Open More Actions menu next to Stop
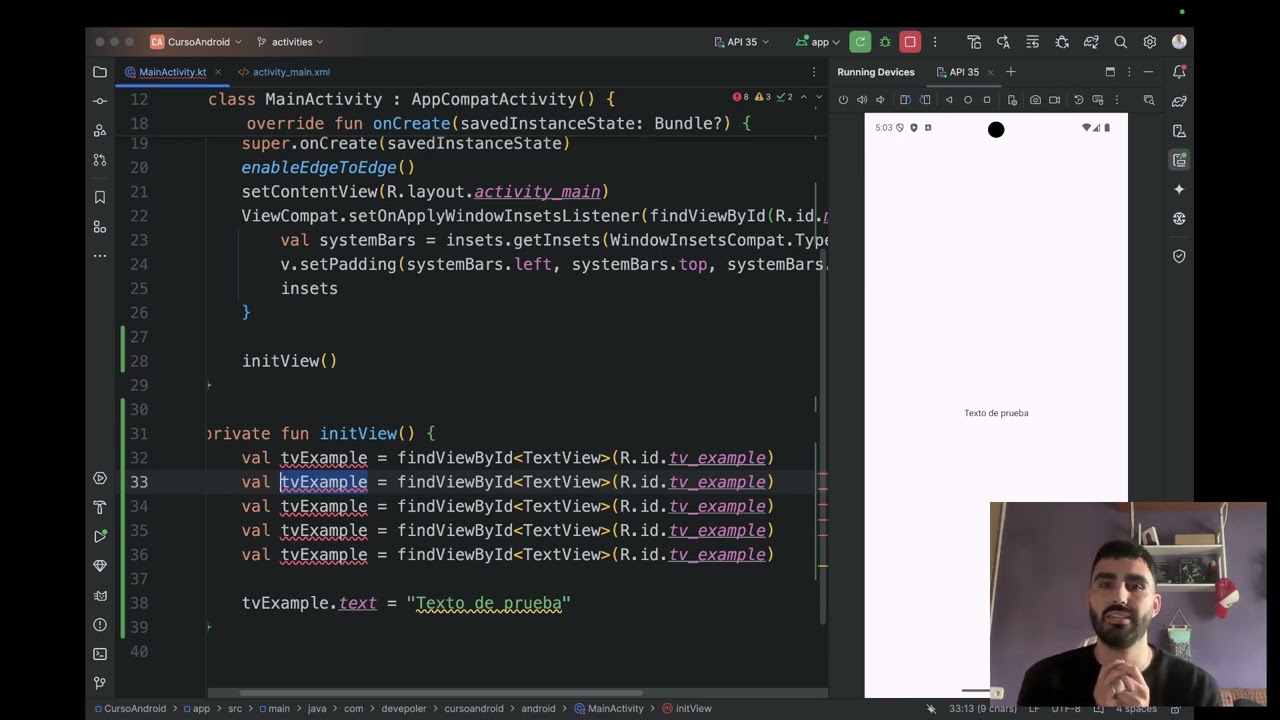Viewport: 1280px width, 720px height. point(935,42)
